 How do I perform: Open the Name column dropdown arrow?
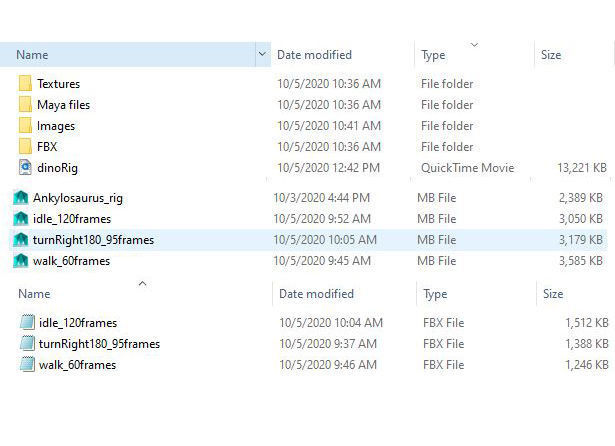(262, 55)
